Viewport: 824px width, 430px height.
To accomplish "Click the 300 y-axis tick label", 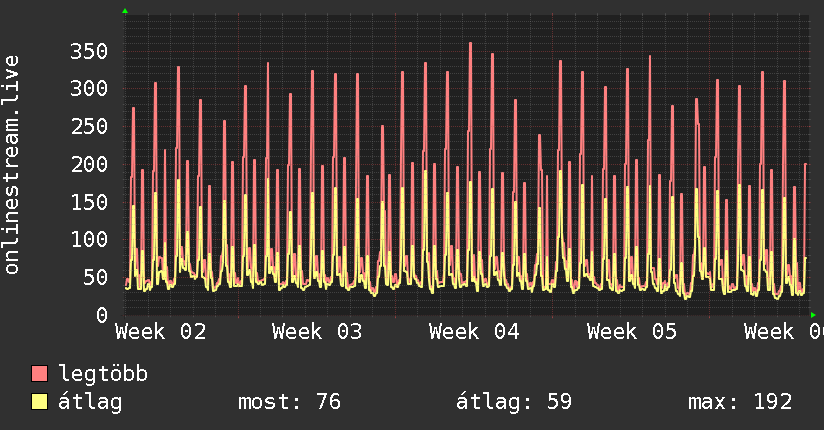I will (89, 89).
